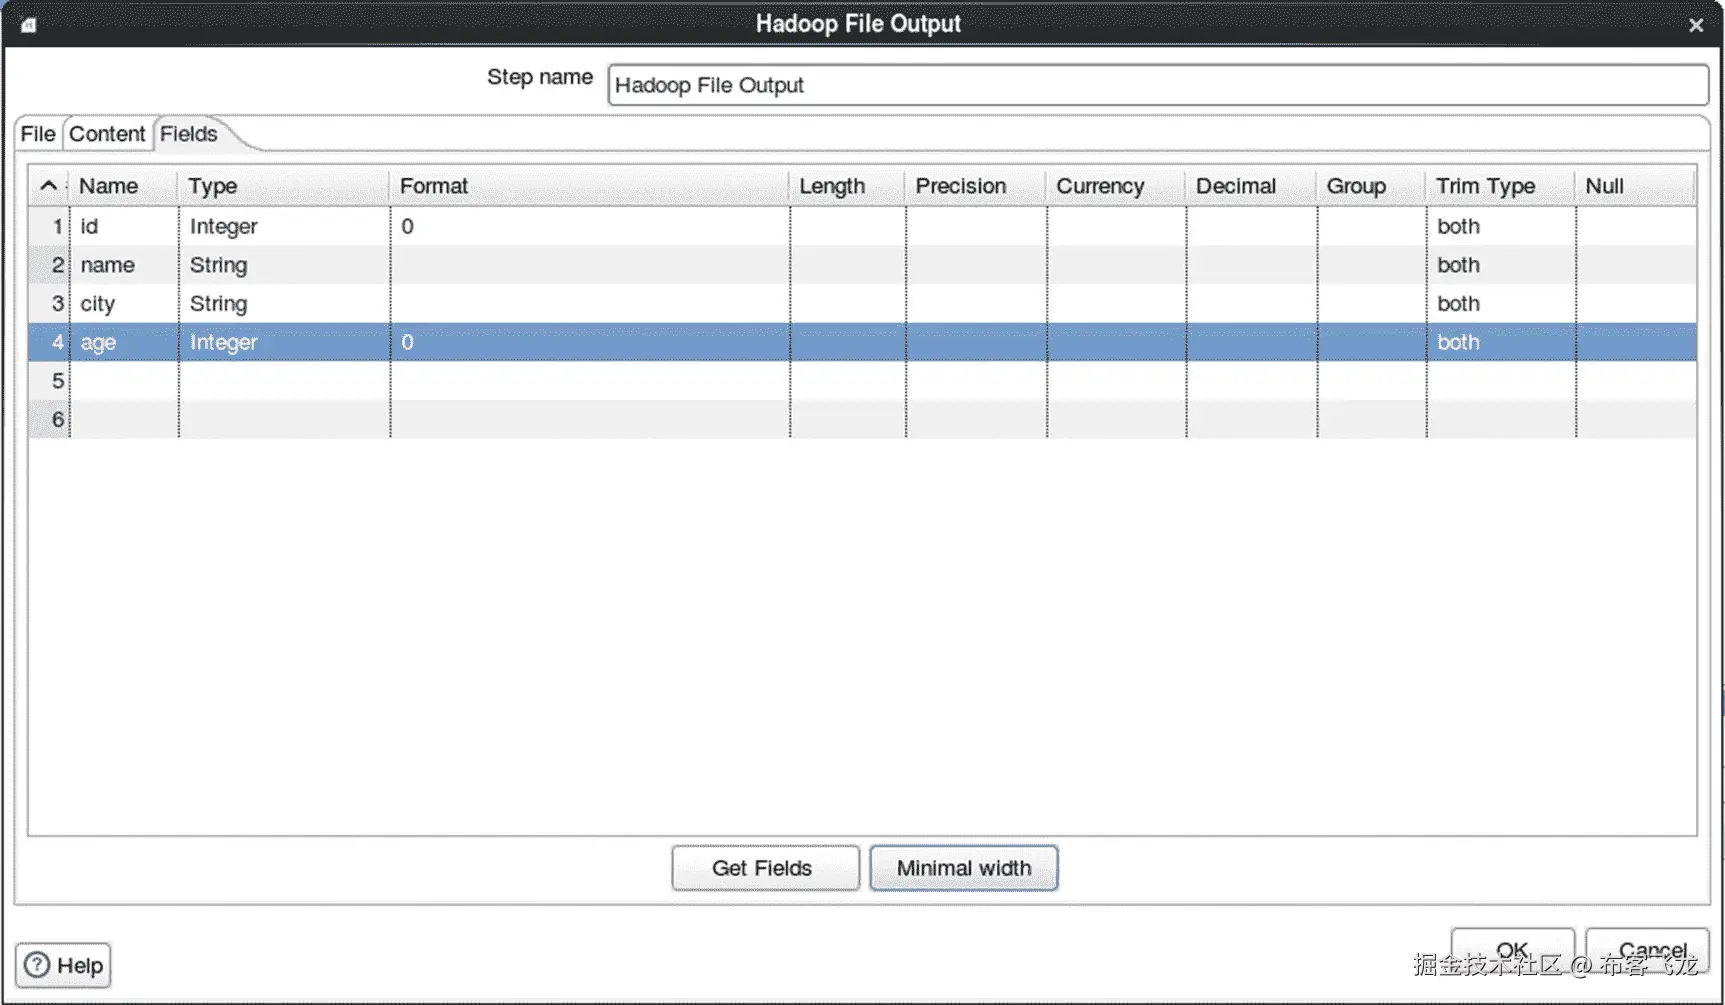
Task: Click 'both' trim type in city row
Action: coord(1501,303)
